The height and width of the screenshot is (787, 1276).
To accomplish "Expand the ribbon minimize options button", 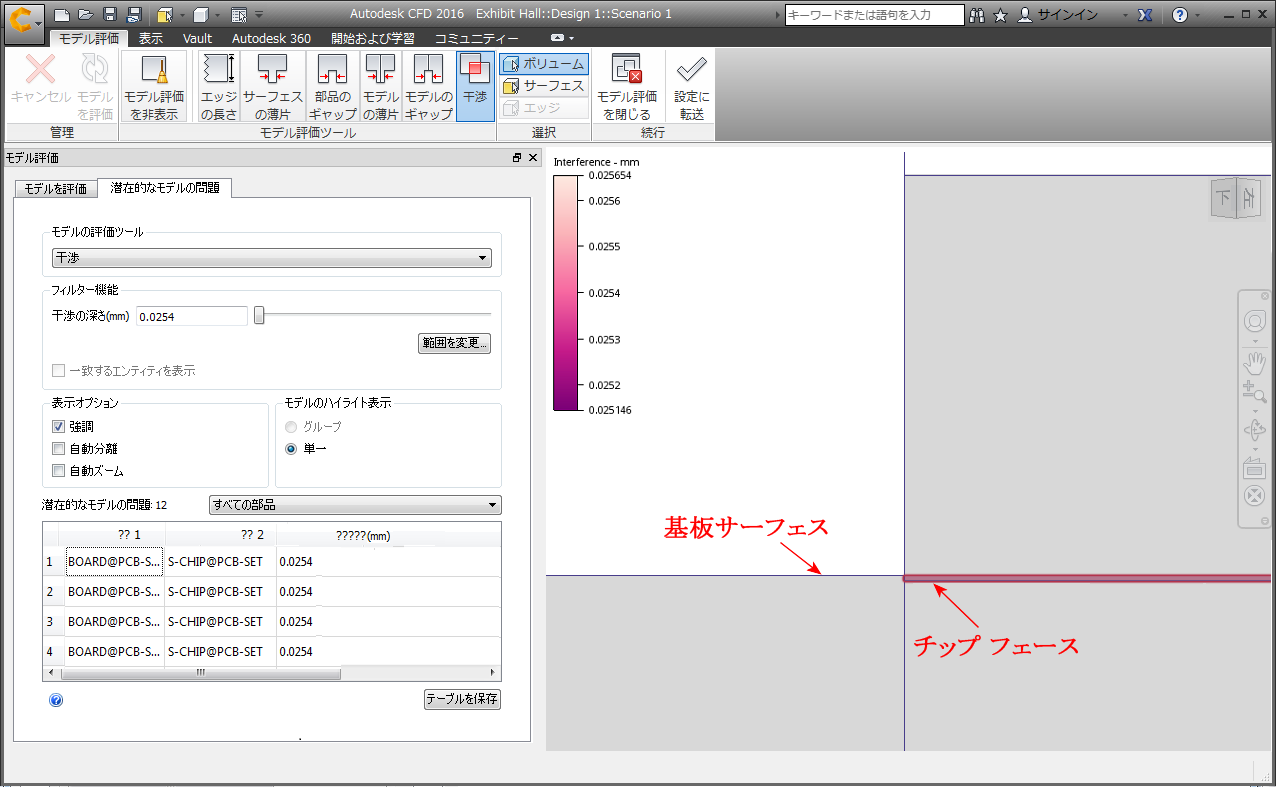I will click(557, 38).
